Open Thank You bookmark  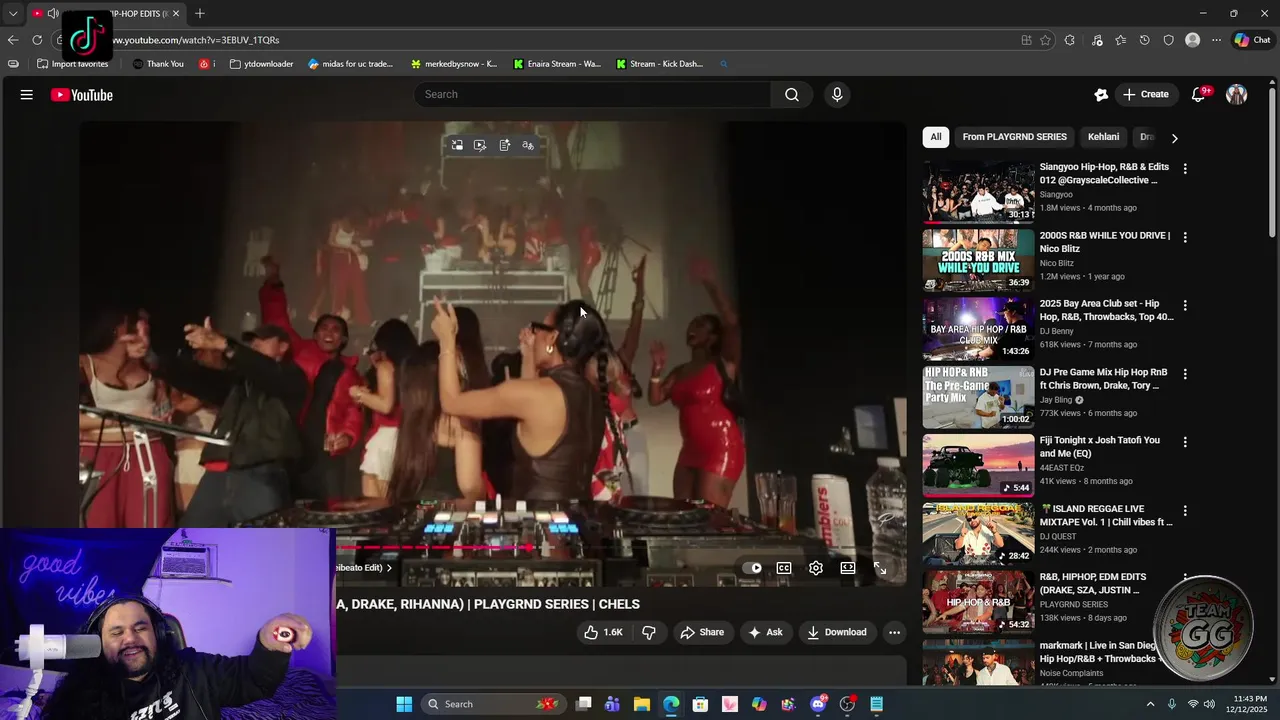click(158, 64)
